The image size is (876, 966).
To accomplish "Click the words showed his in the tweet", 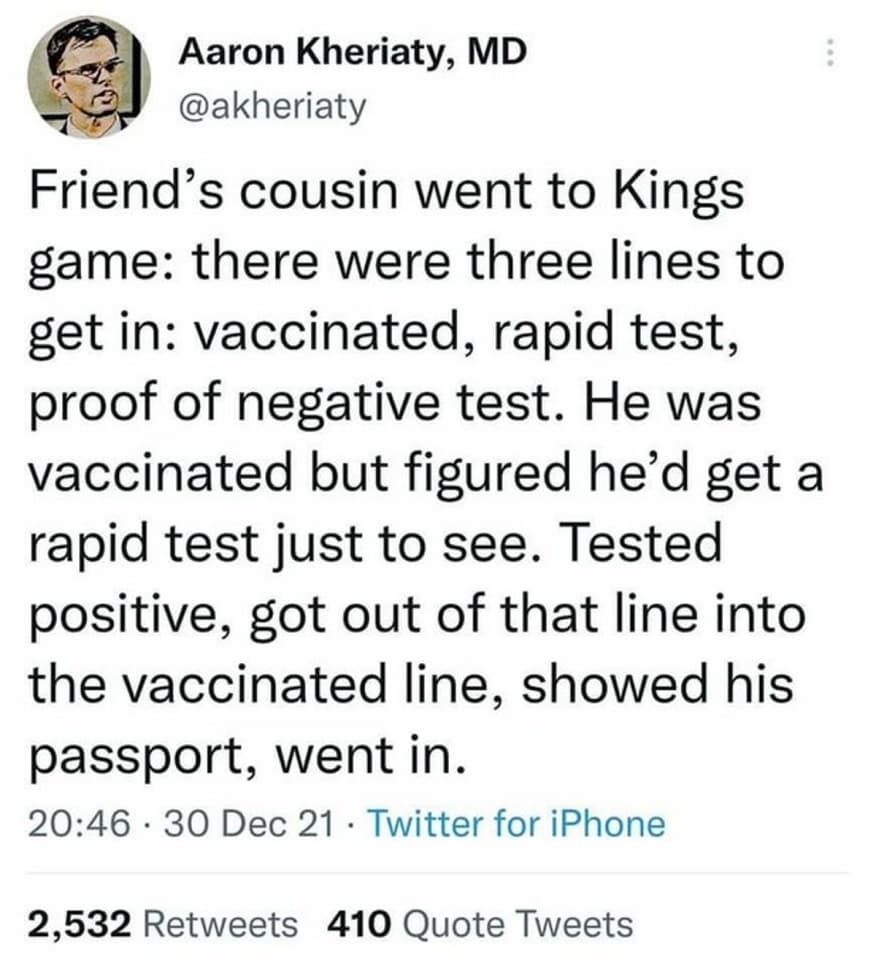I will click(658, 685).
